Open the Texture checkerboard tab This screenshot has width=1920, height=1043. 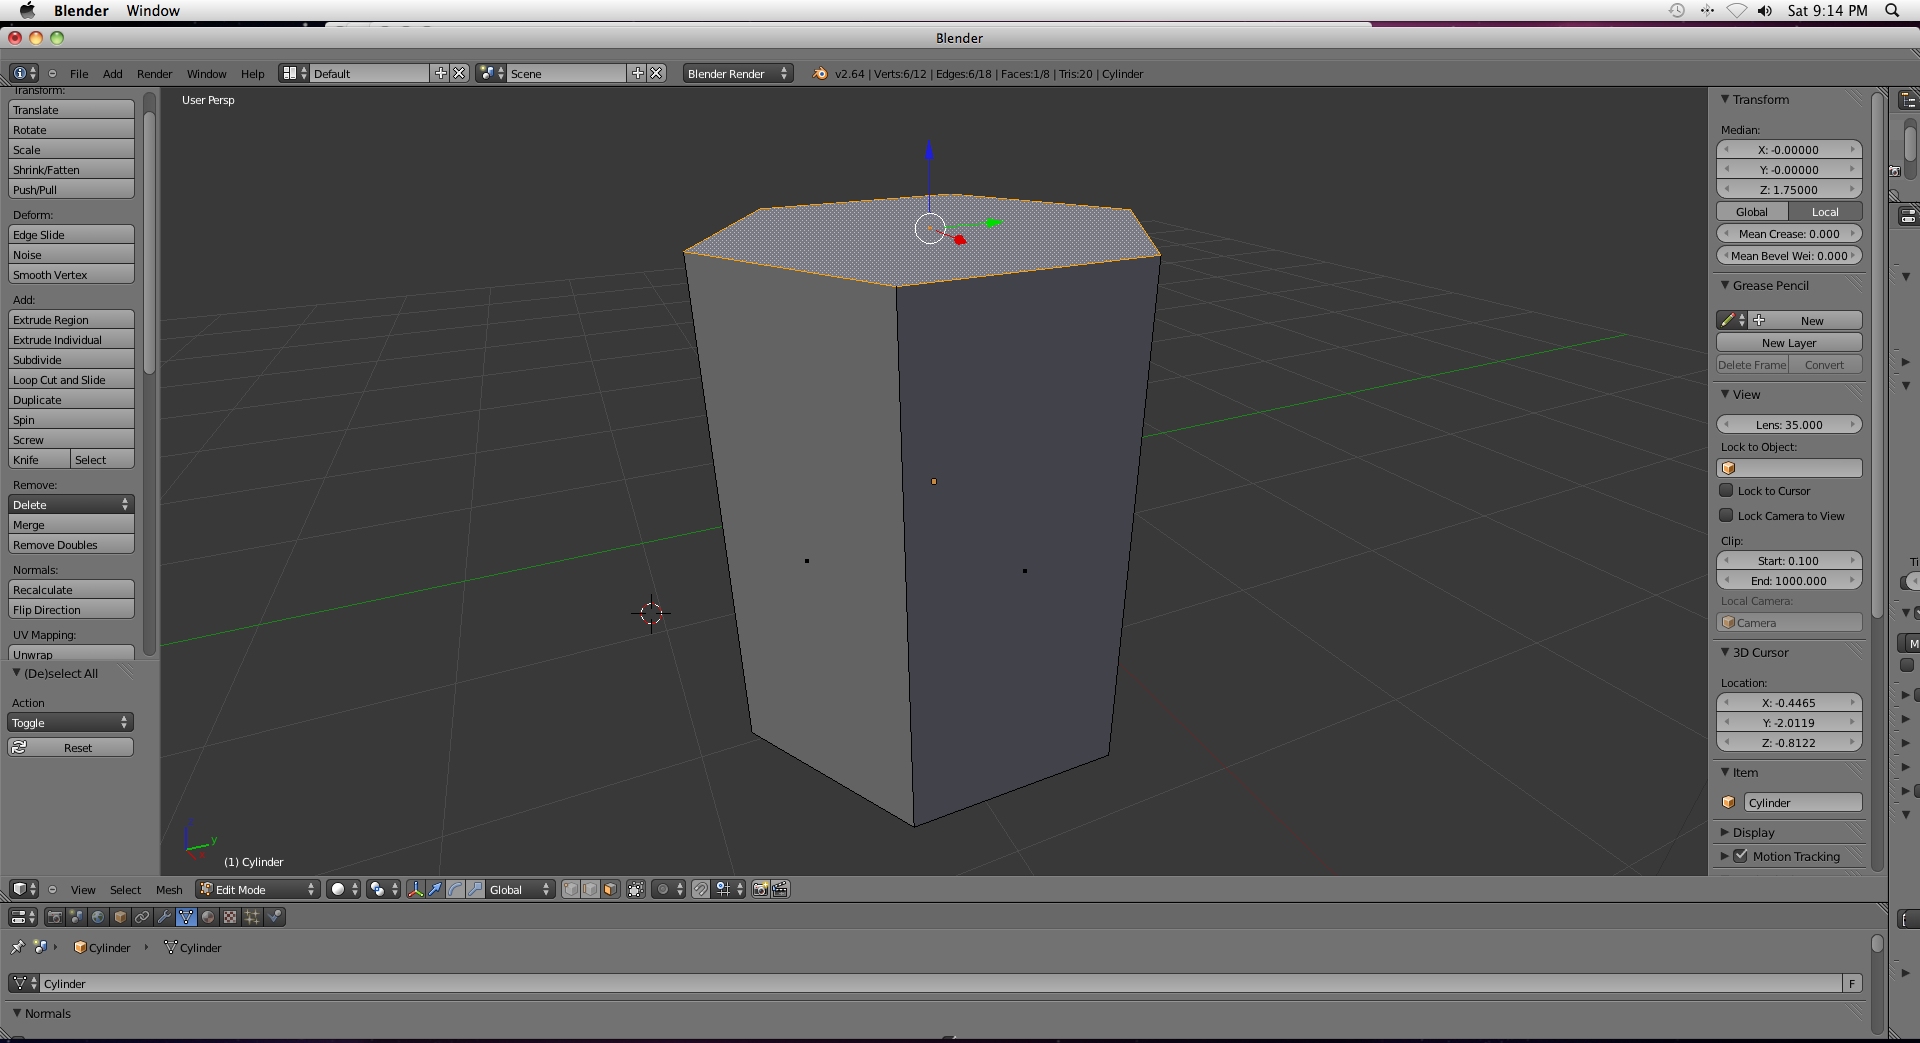click(230, 917)
